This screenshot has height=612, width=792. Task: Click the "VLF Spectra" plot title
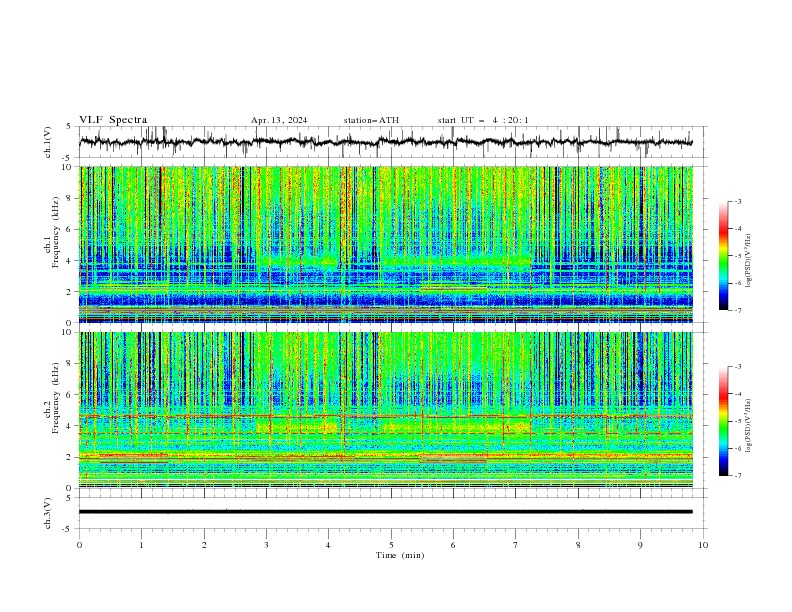point(113,120)
